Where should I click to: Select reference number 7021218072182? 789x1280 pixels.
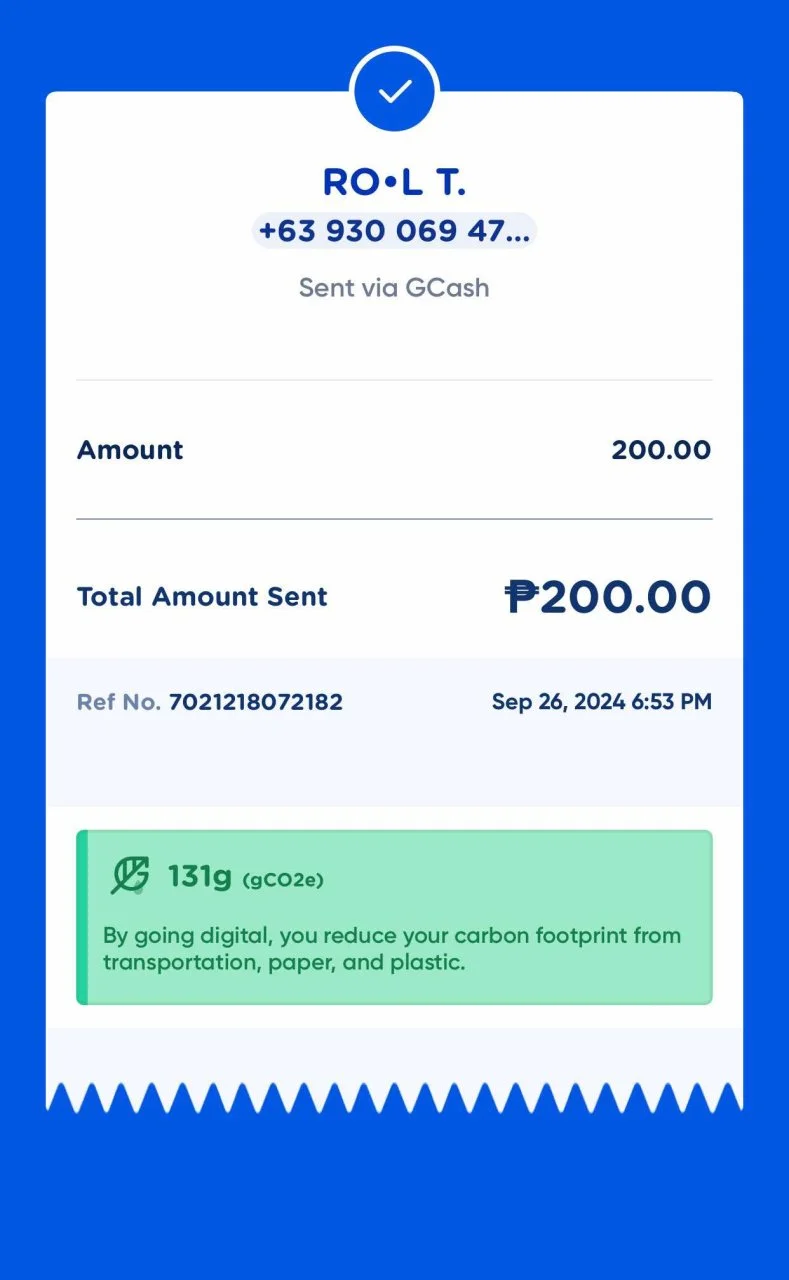(256, 702)
